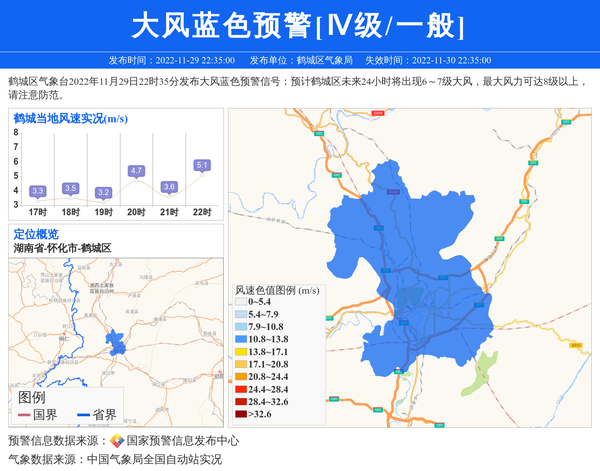This screenshot has height=471, width=600.
Task: Select the 10.8~13.8 blue legend swatch
Action: coord(240,341)
